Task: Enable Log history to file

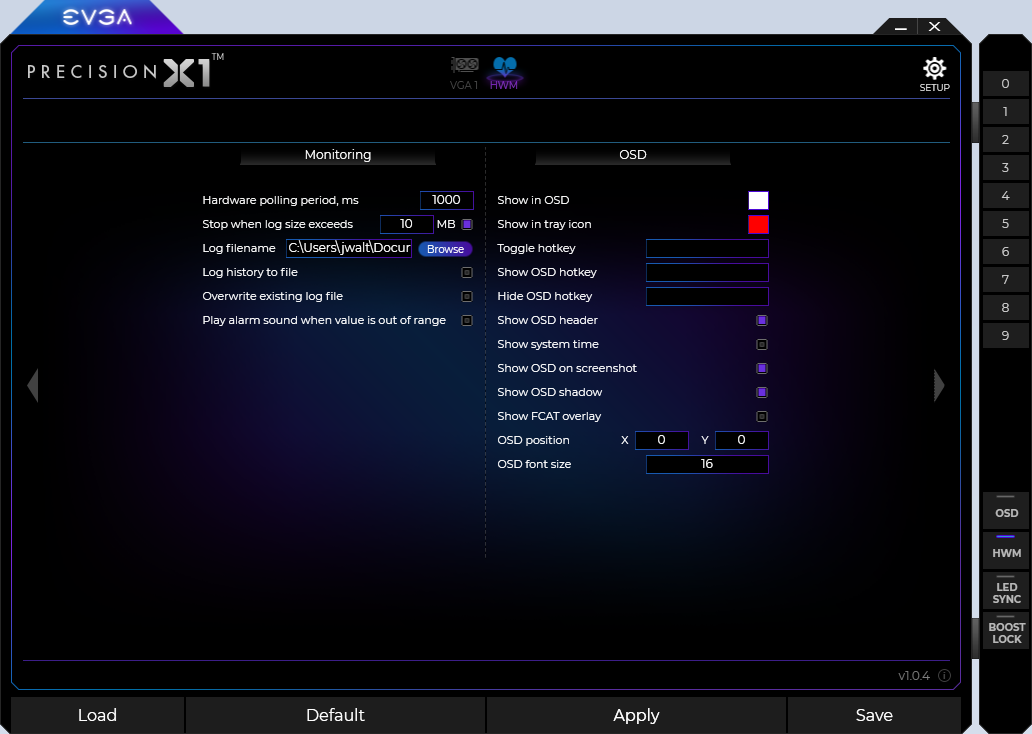Action: [x=467, y=273]
